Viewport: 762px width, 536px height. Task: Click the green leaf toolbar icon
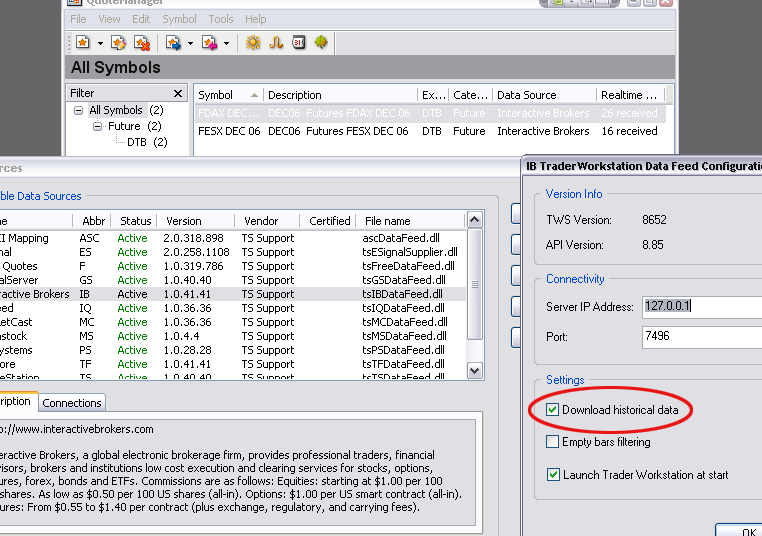(321, 43)
